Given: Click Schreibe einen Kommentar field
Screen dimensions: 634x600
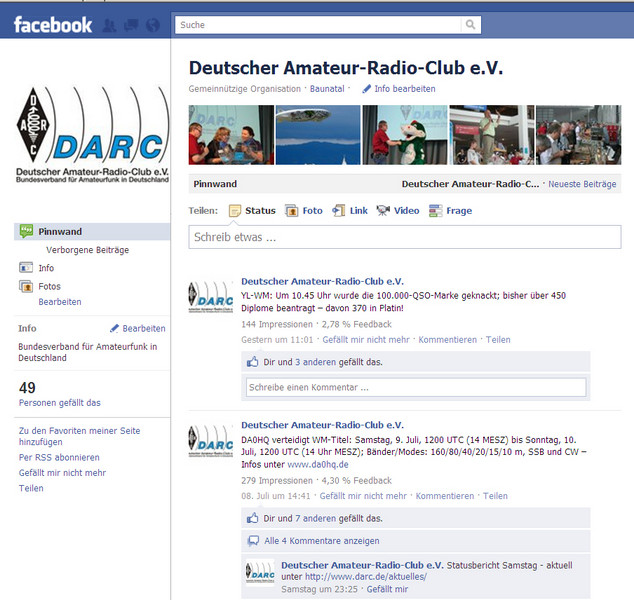Looking at the screenshot, I should (x=416, y=387).
